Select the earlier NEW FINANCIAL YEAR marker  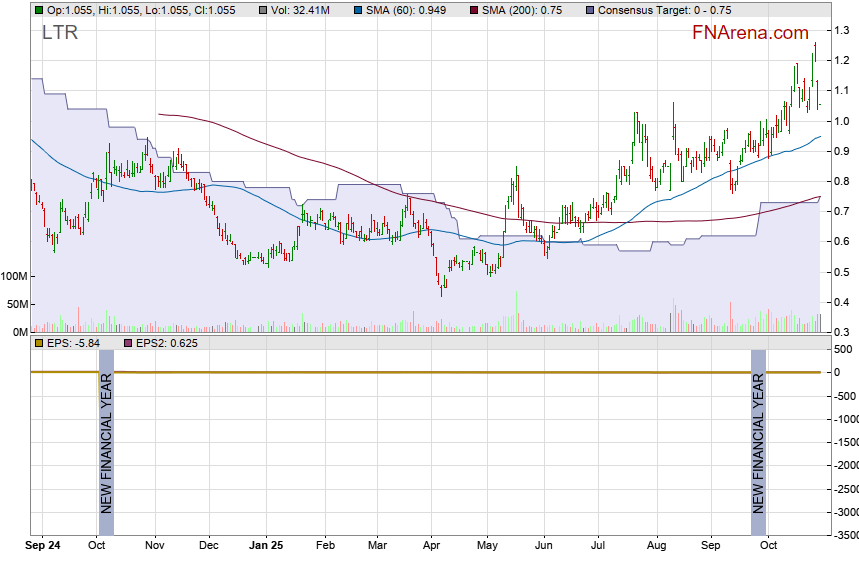[x=106, y=430]
